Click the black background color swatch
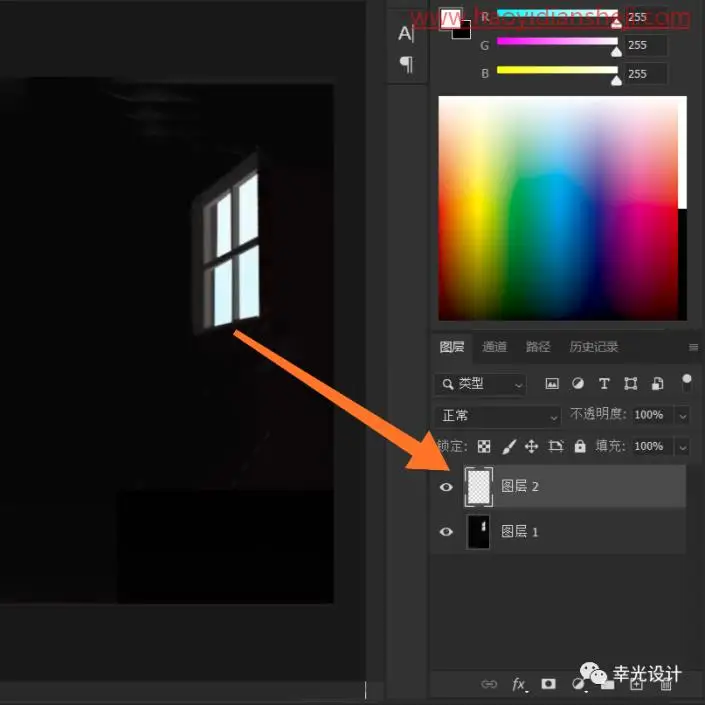Screen dimensions: 705x705 coord(463,31)
